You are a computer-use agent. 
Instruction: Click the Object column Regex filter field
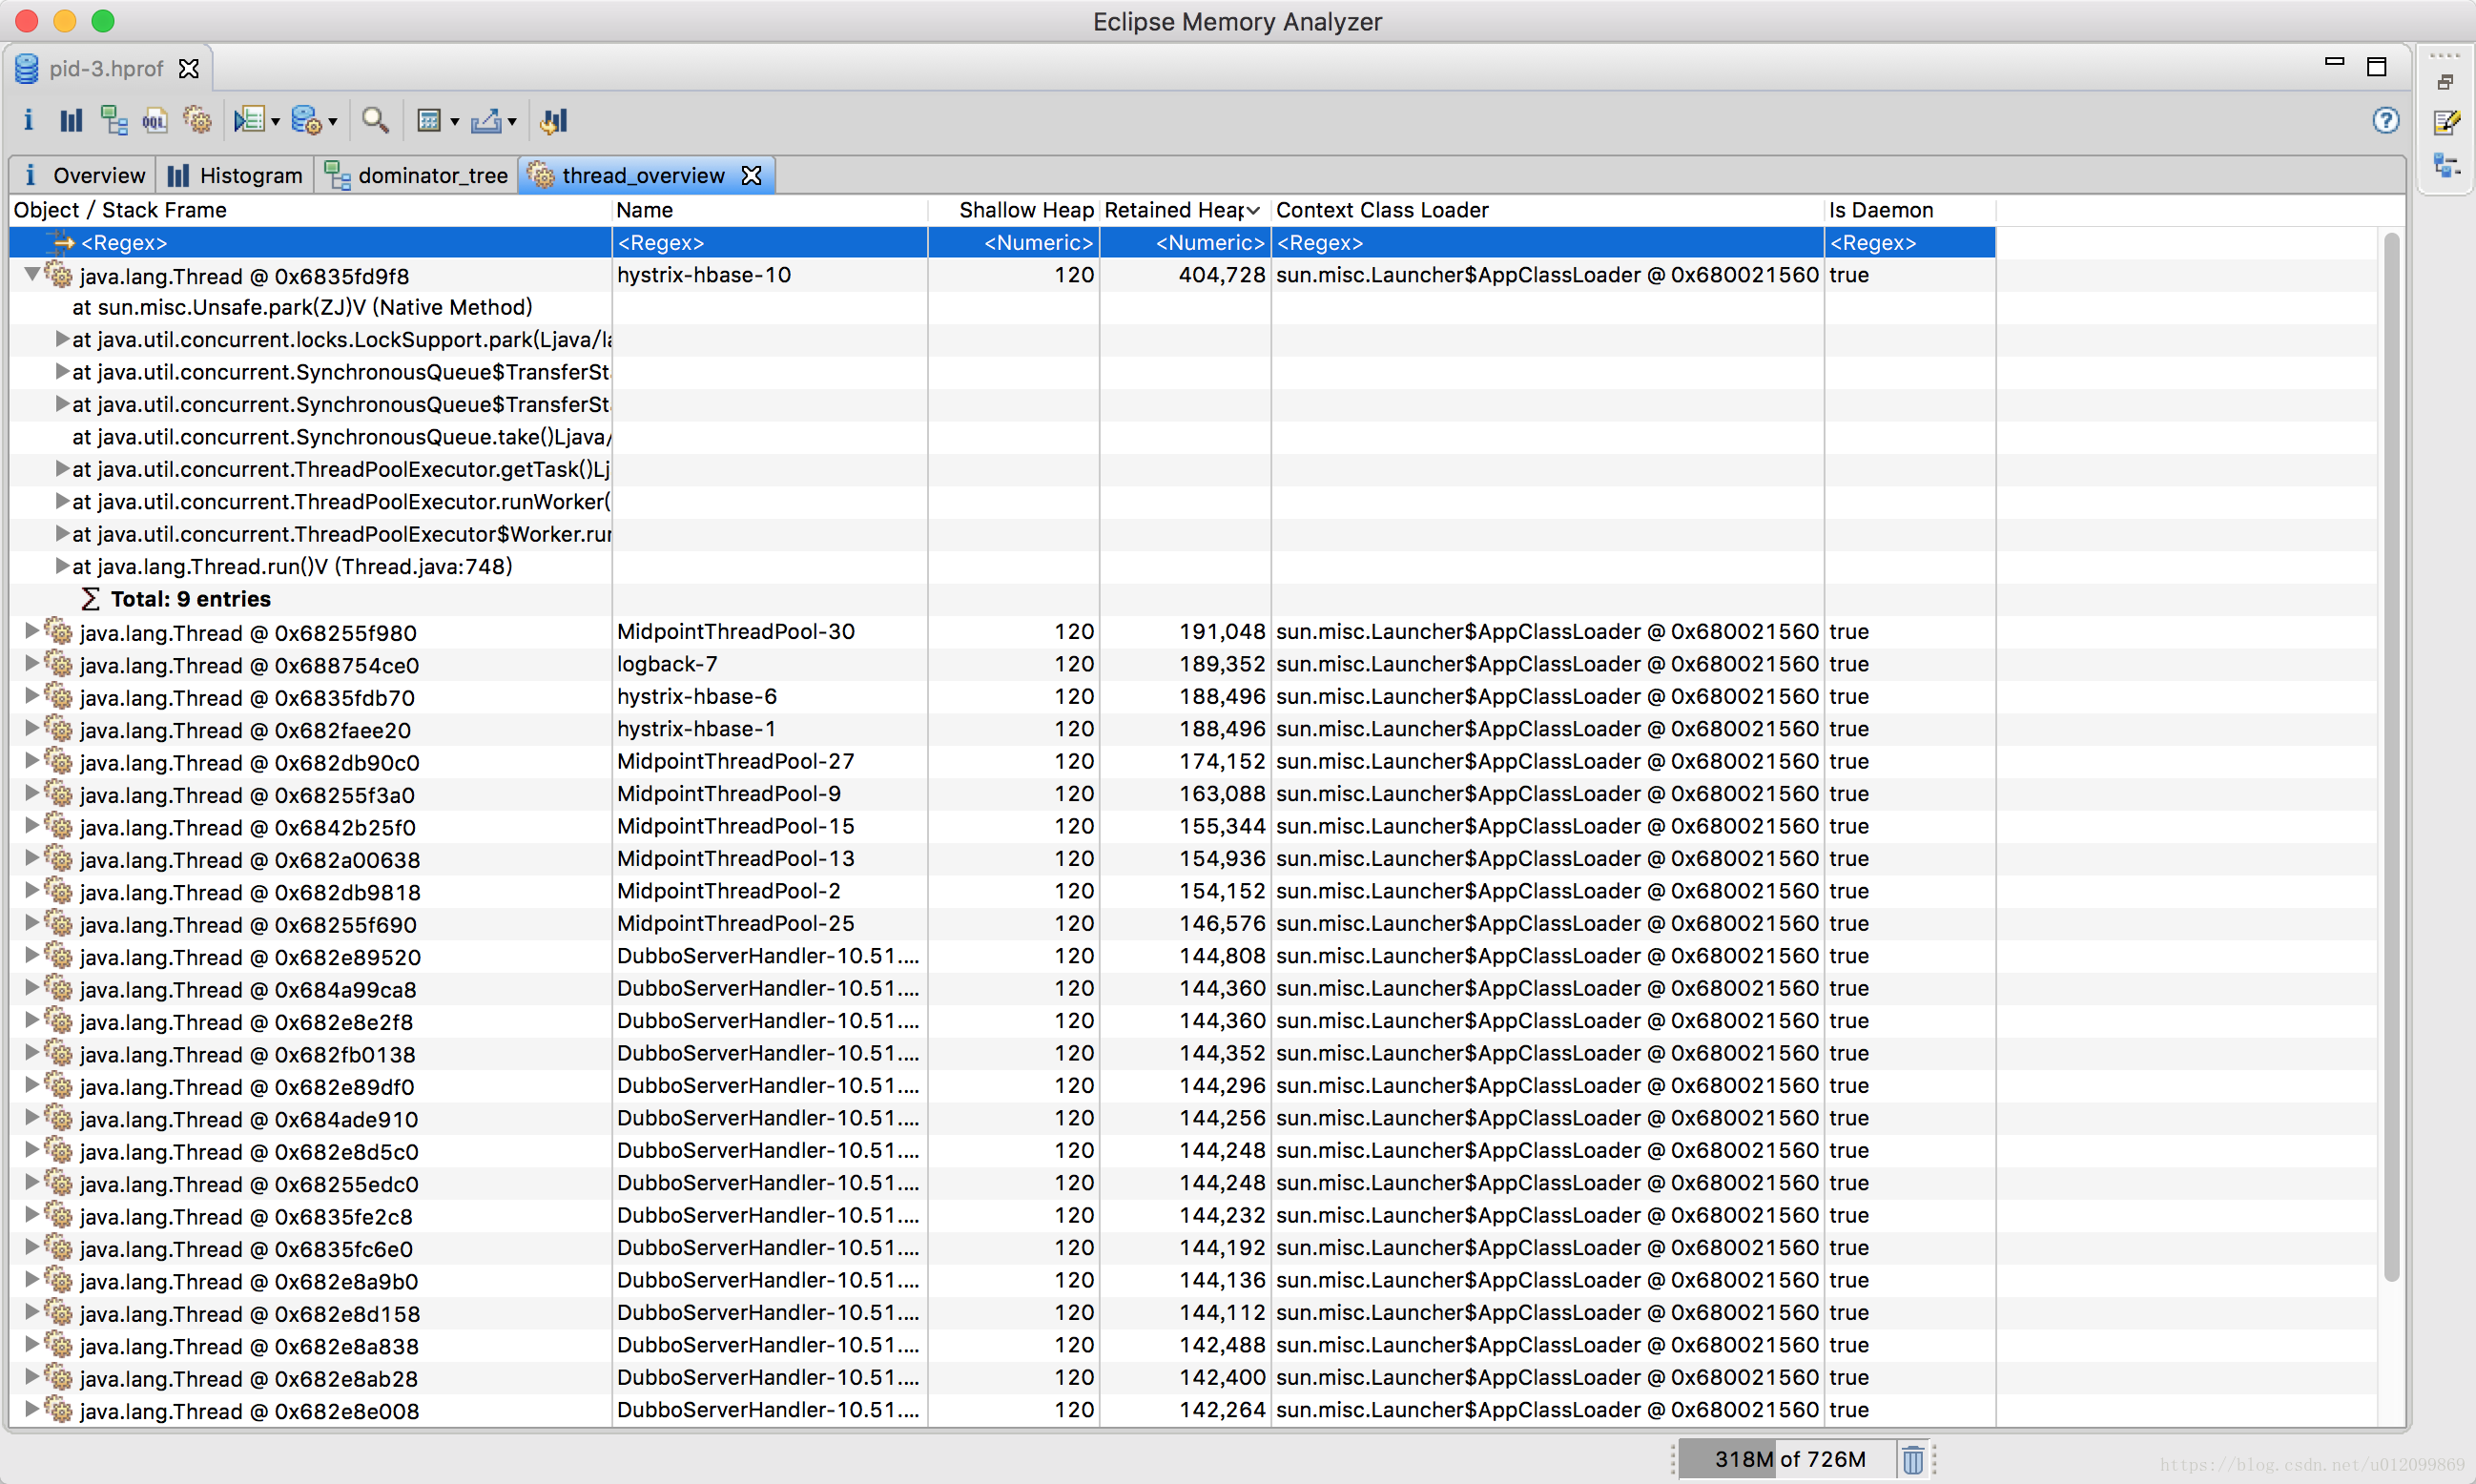point(310,243)
